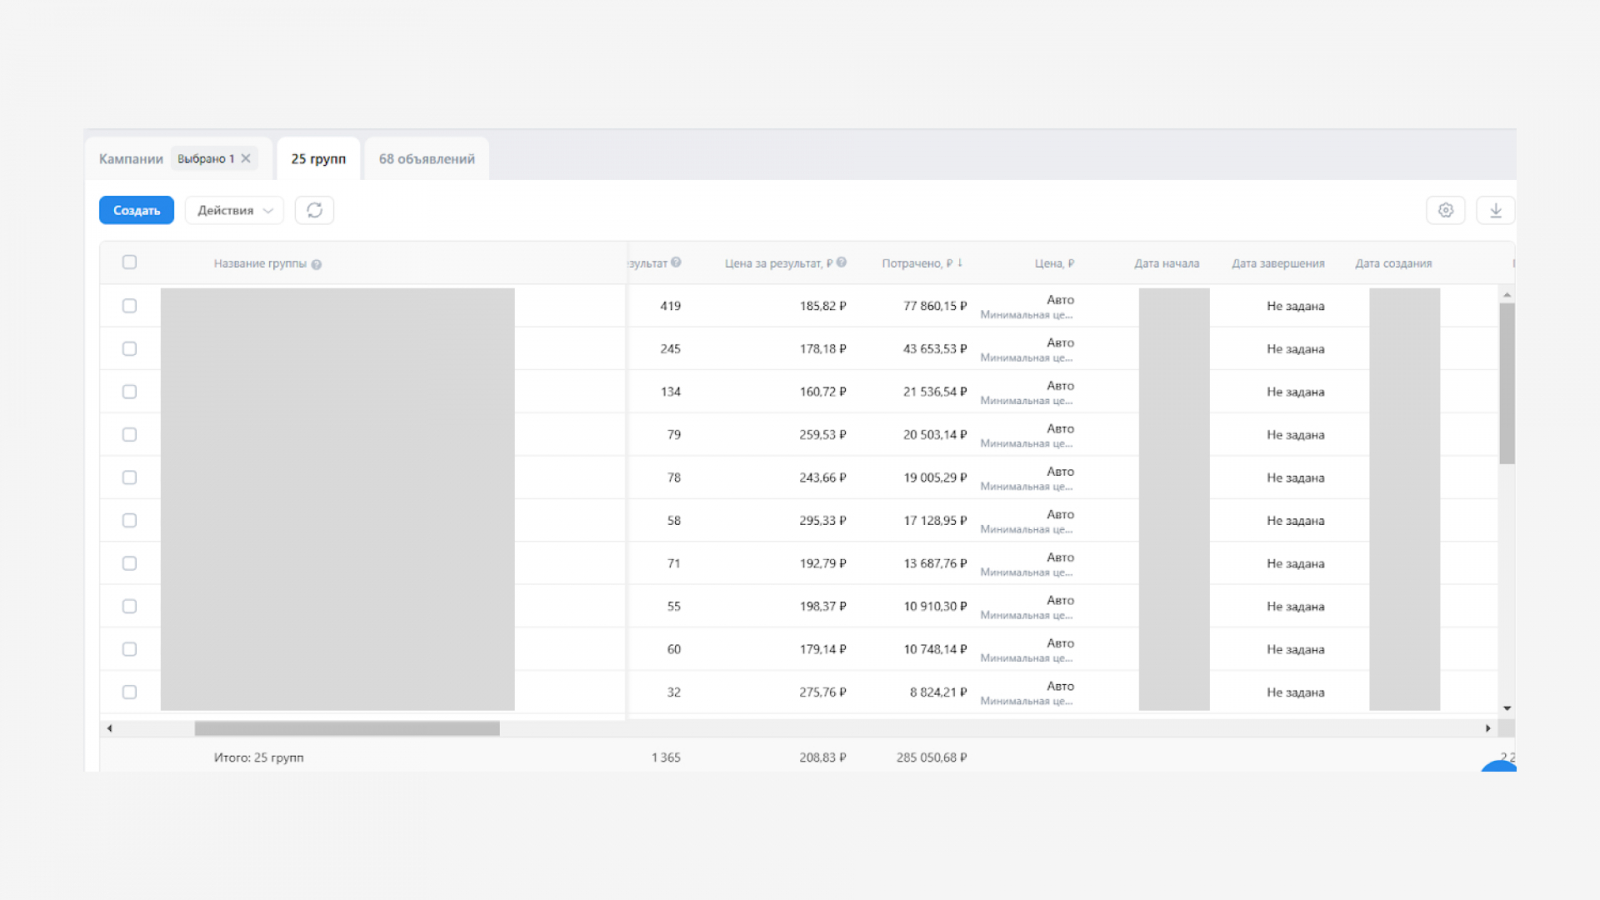
Task: Click the spent value 13 687,76 ₽
Action: click(935, 564)
